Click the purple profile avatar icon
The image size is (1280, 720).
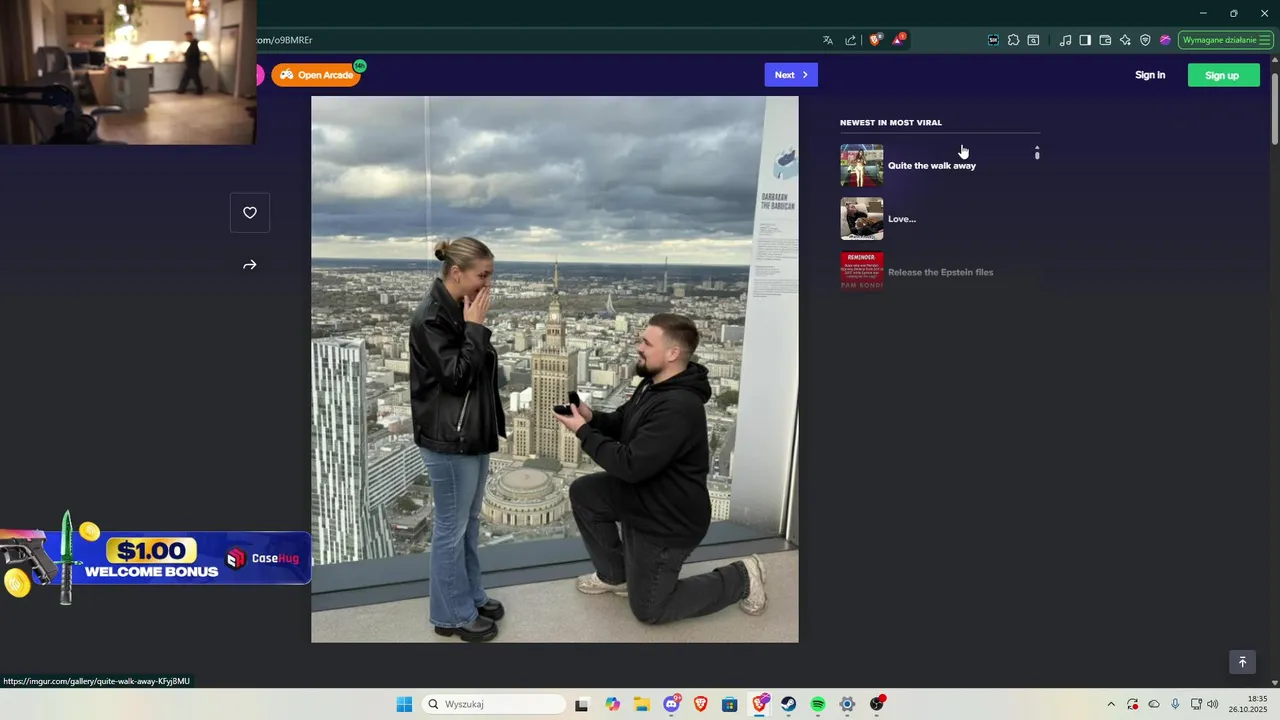tap(1165, 40)
